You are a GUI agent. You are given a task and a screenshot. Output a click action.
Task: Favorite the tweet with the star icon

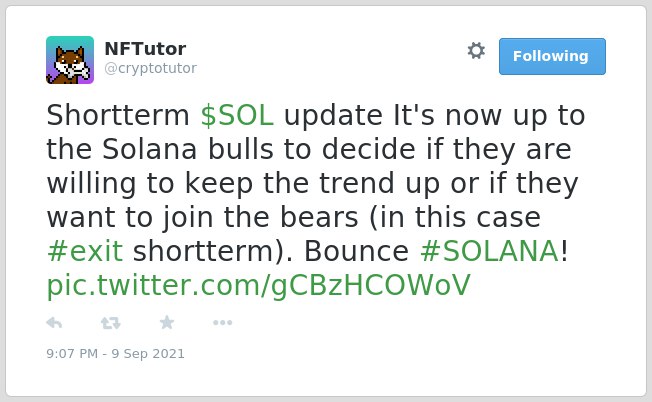(167, 322)
